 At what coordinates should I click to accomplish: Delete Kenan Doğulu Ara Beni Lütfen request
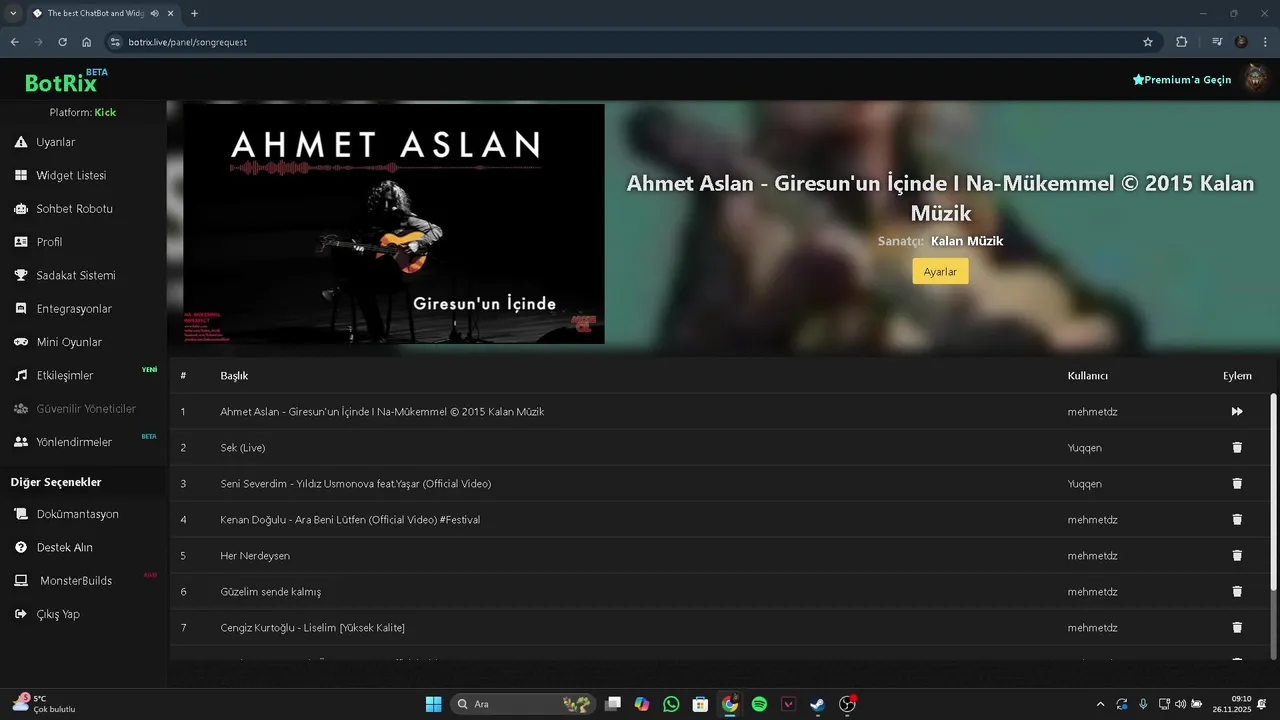1237,520
